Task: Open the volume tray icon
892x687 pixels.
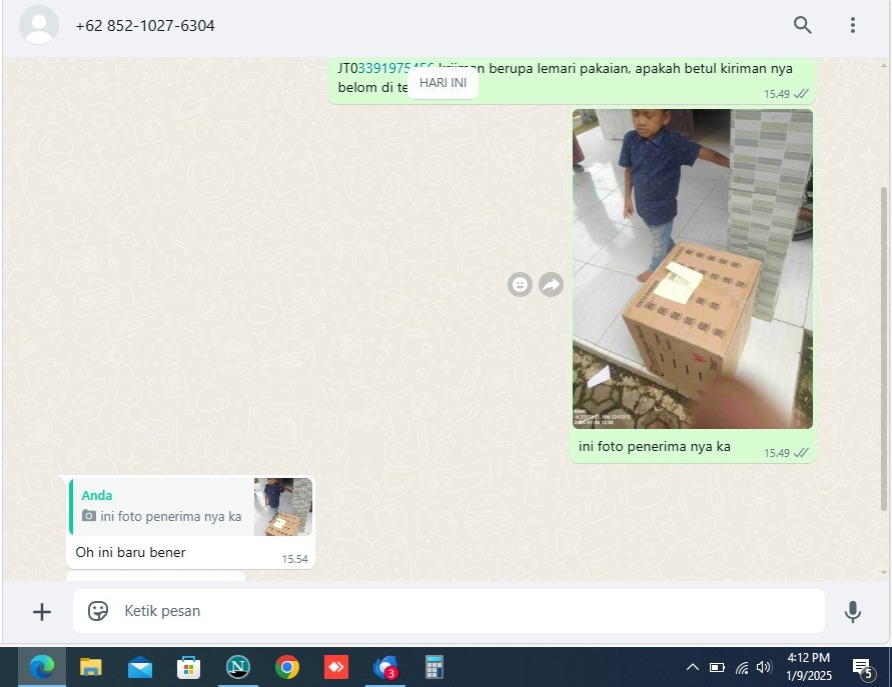Action: point(764,667)
